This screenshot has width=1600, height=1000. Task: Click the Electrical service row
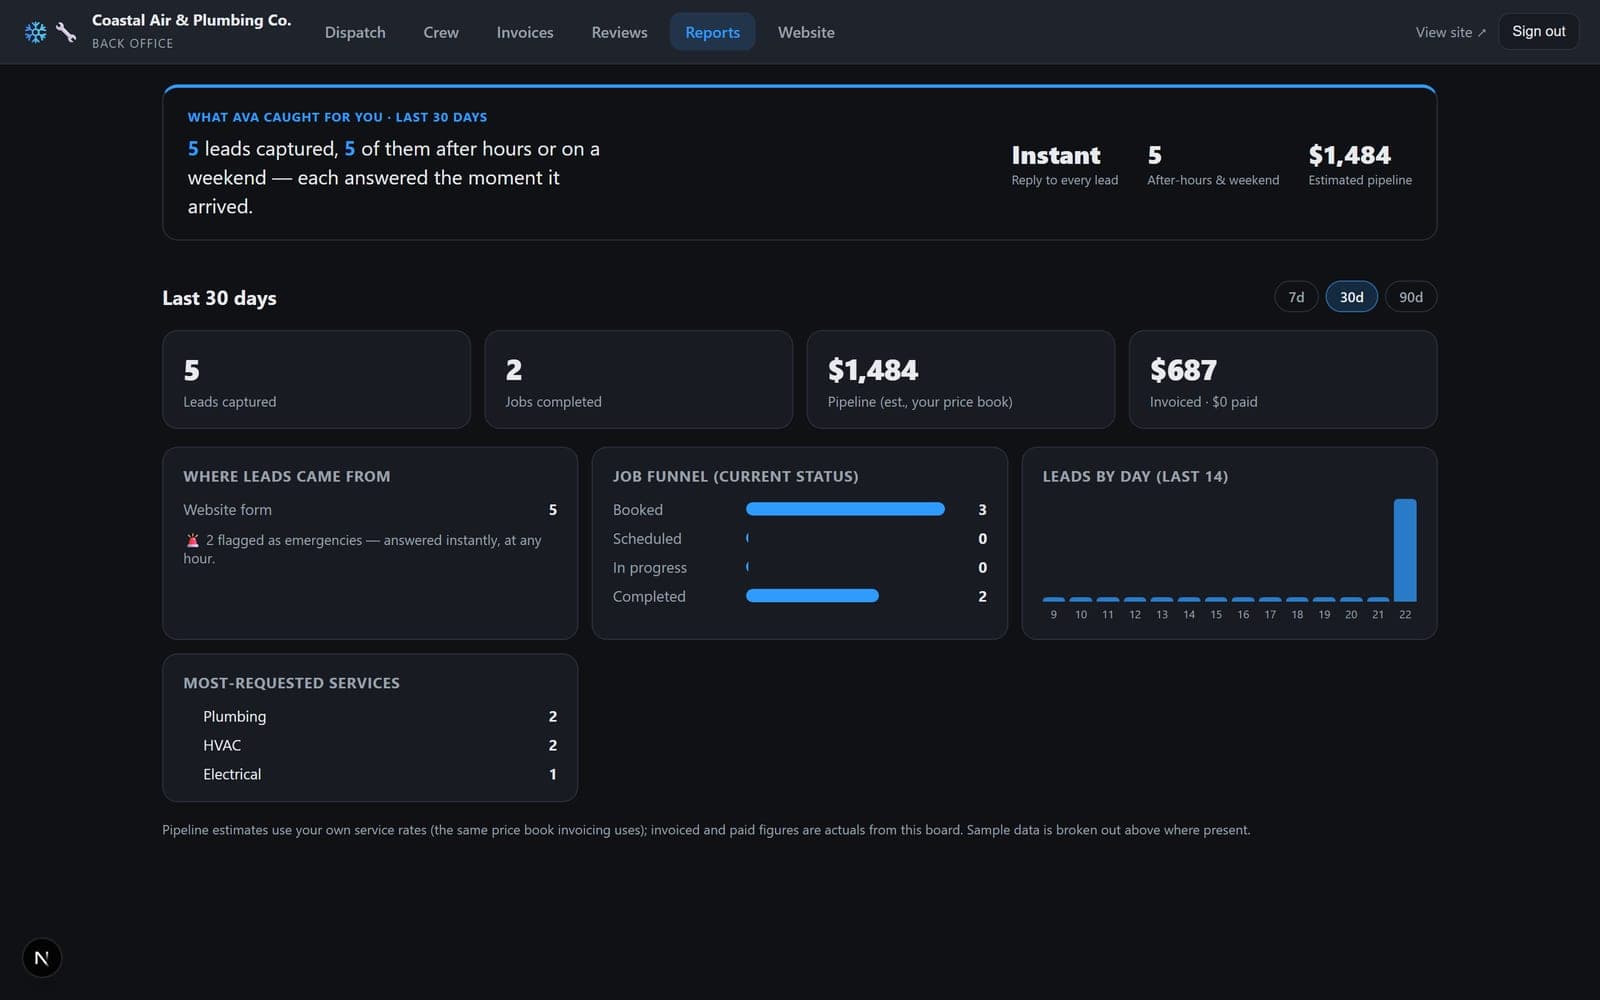(370, 774)
